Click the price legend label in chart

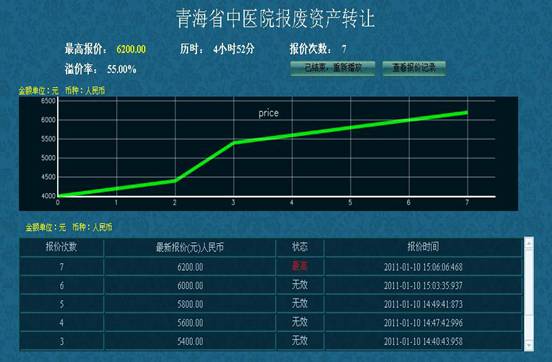(x=268, y=113)
